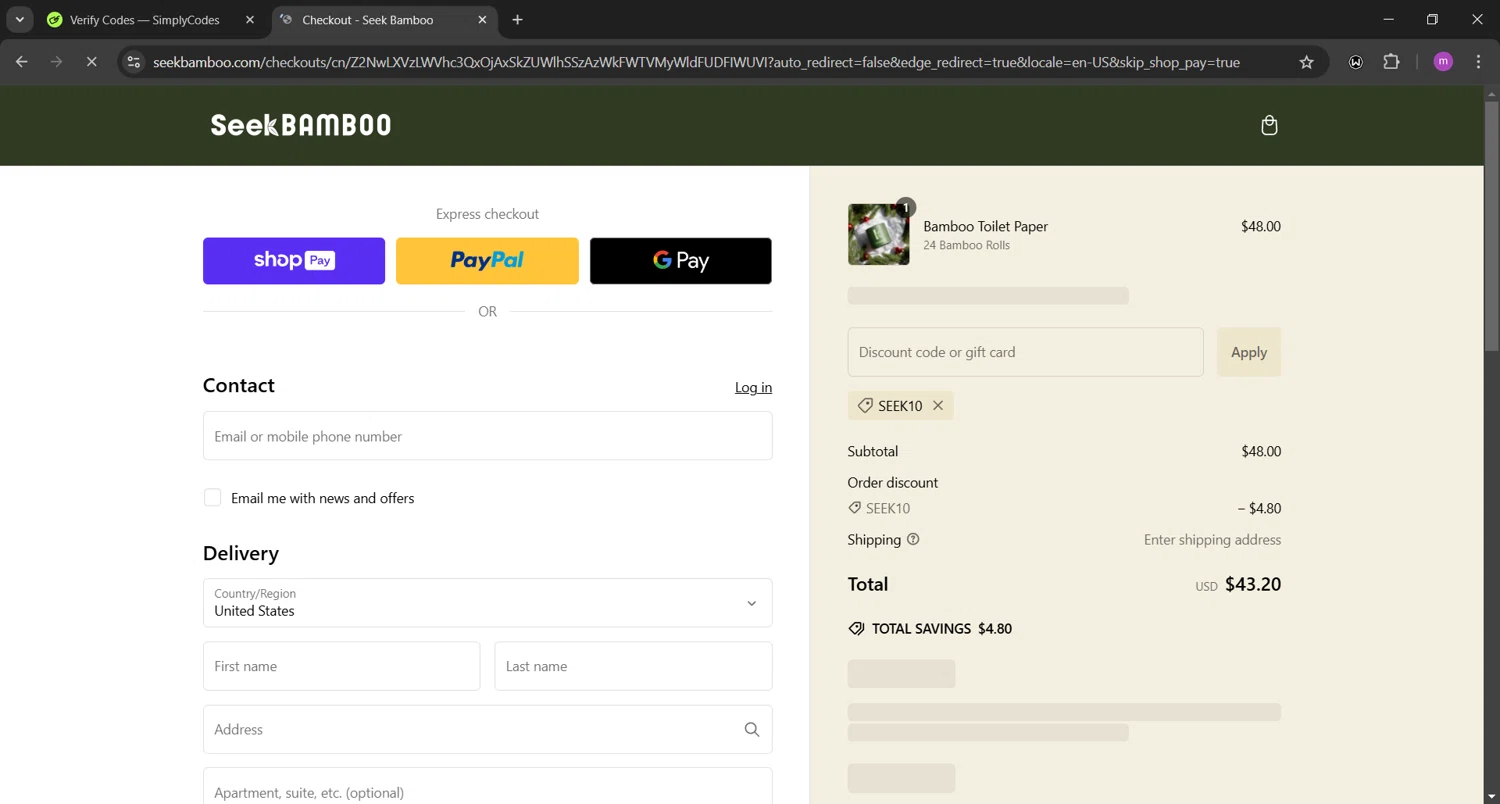Focus the Email or mobile phone number field
The image size is (1500, 804).
point(487,436)
